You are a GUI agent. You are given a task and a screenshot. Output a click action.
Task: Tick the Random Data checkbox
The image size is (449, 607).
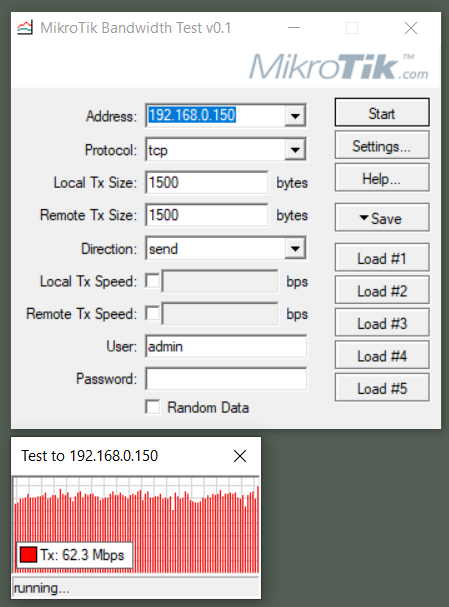tap(152, 407)
